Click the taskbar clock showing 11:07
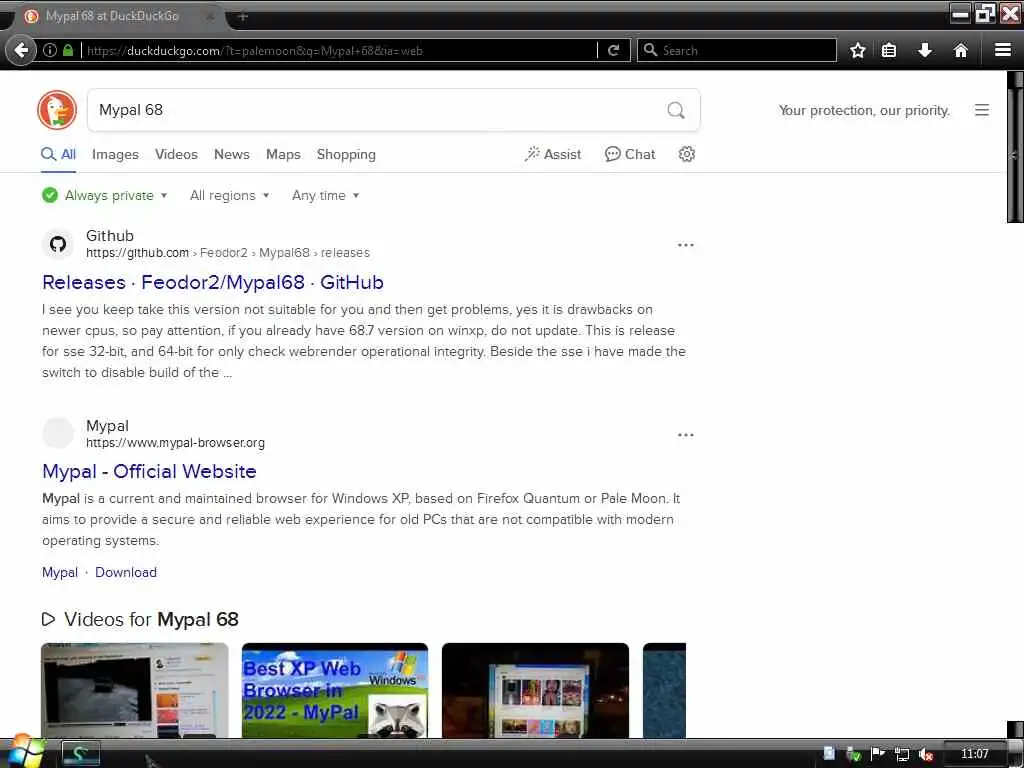This screenshot has height=768, width=1024. tap(974, 754)
